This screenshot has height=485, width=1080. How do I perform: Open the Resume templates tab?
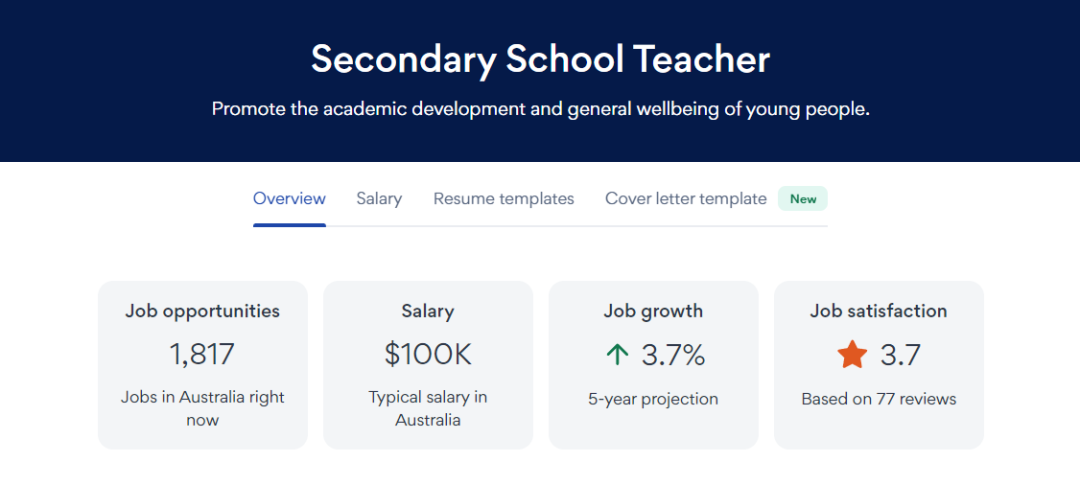pyautogui.click(x=503, y=199)
